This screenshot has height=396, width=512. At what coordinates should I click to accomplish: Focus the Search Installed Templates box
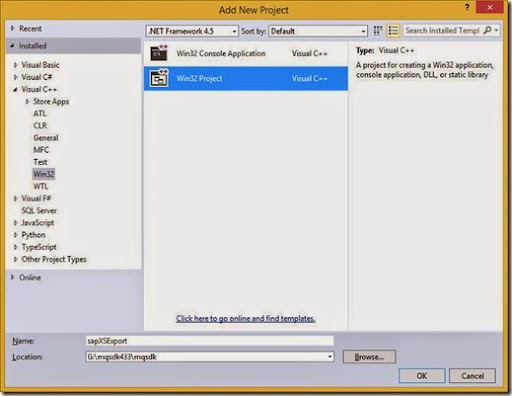(x=443, y=30)
